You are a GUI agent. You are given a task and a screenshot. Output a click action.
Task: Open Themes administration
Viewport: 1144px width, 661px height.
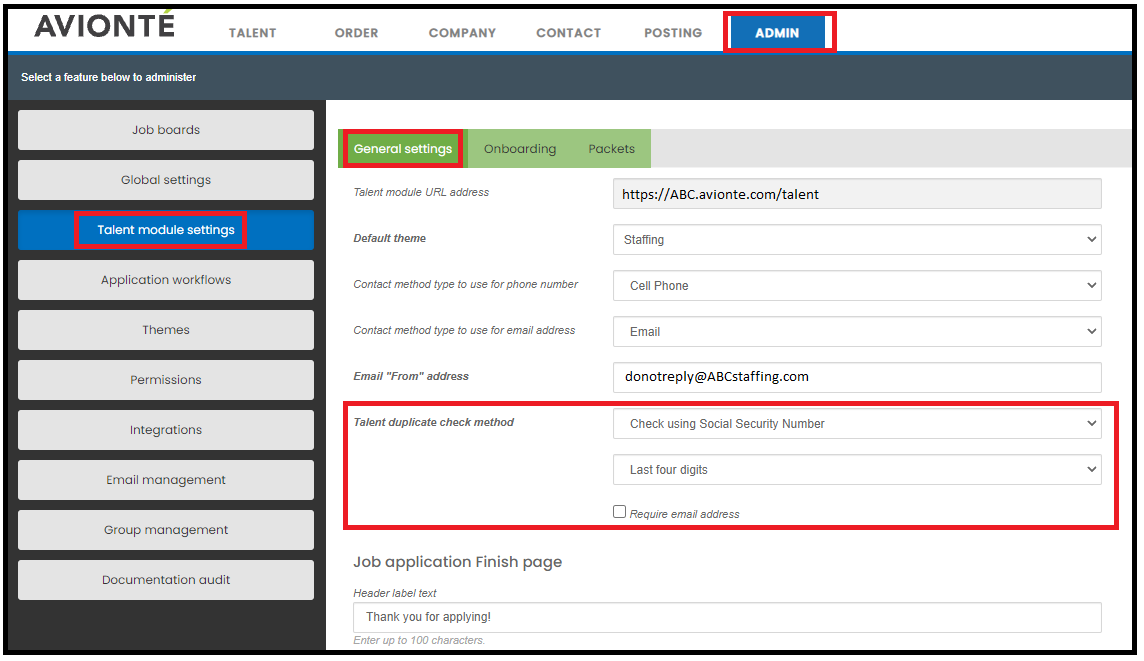166,330
